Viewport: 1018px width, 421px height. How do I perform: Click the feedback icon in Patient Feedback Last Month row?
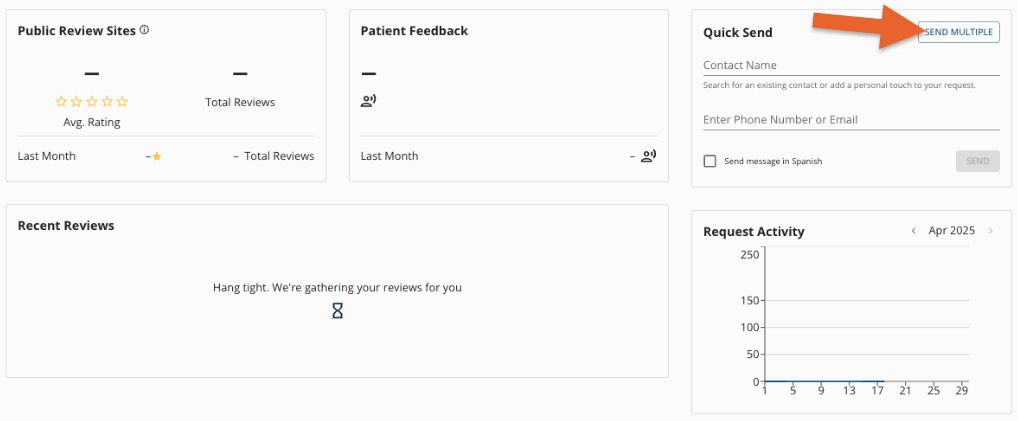[x=649, y=156]
